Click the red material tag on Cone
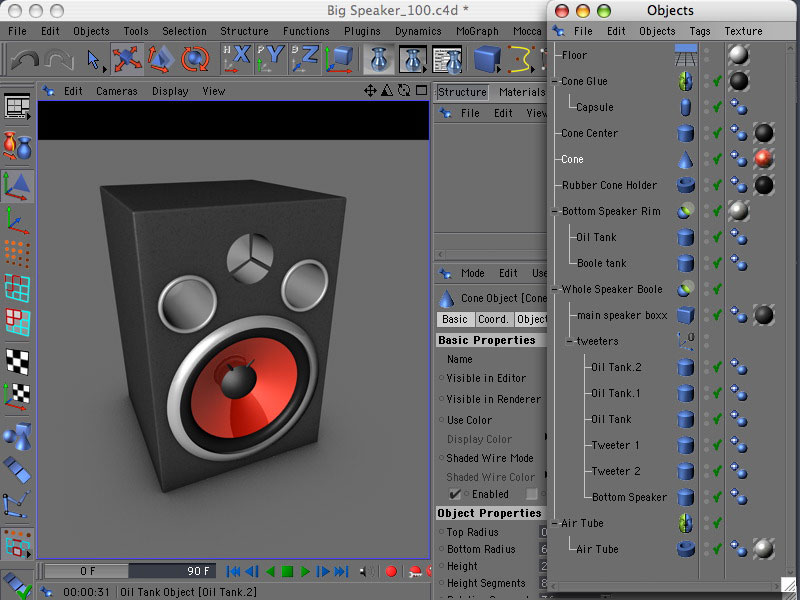The width and height of the screenshot is (800, 600). (x=764, y=159)
